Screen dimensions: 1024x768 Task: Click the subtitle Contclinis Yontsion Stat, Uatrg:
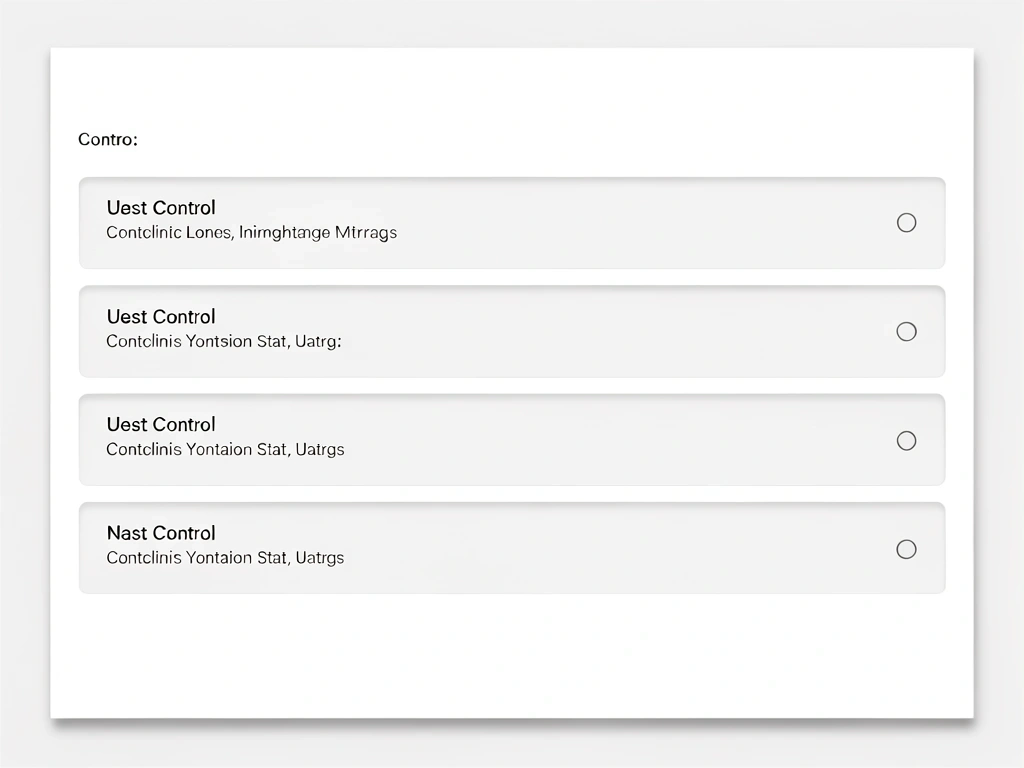pyautogui.click(x=222, y=341)
